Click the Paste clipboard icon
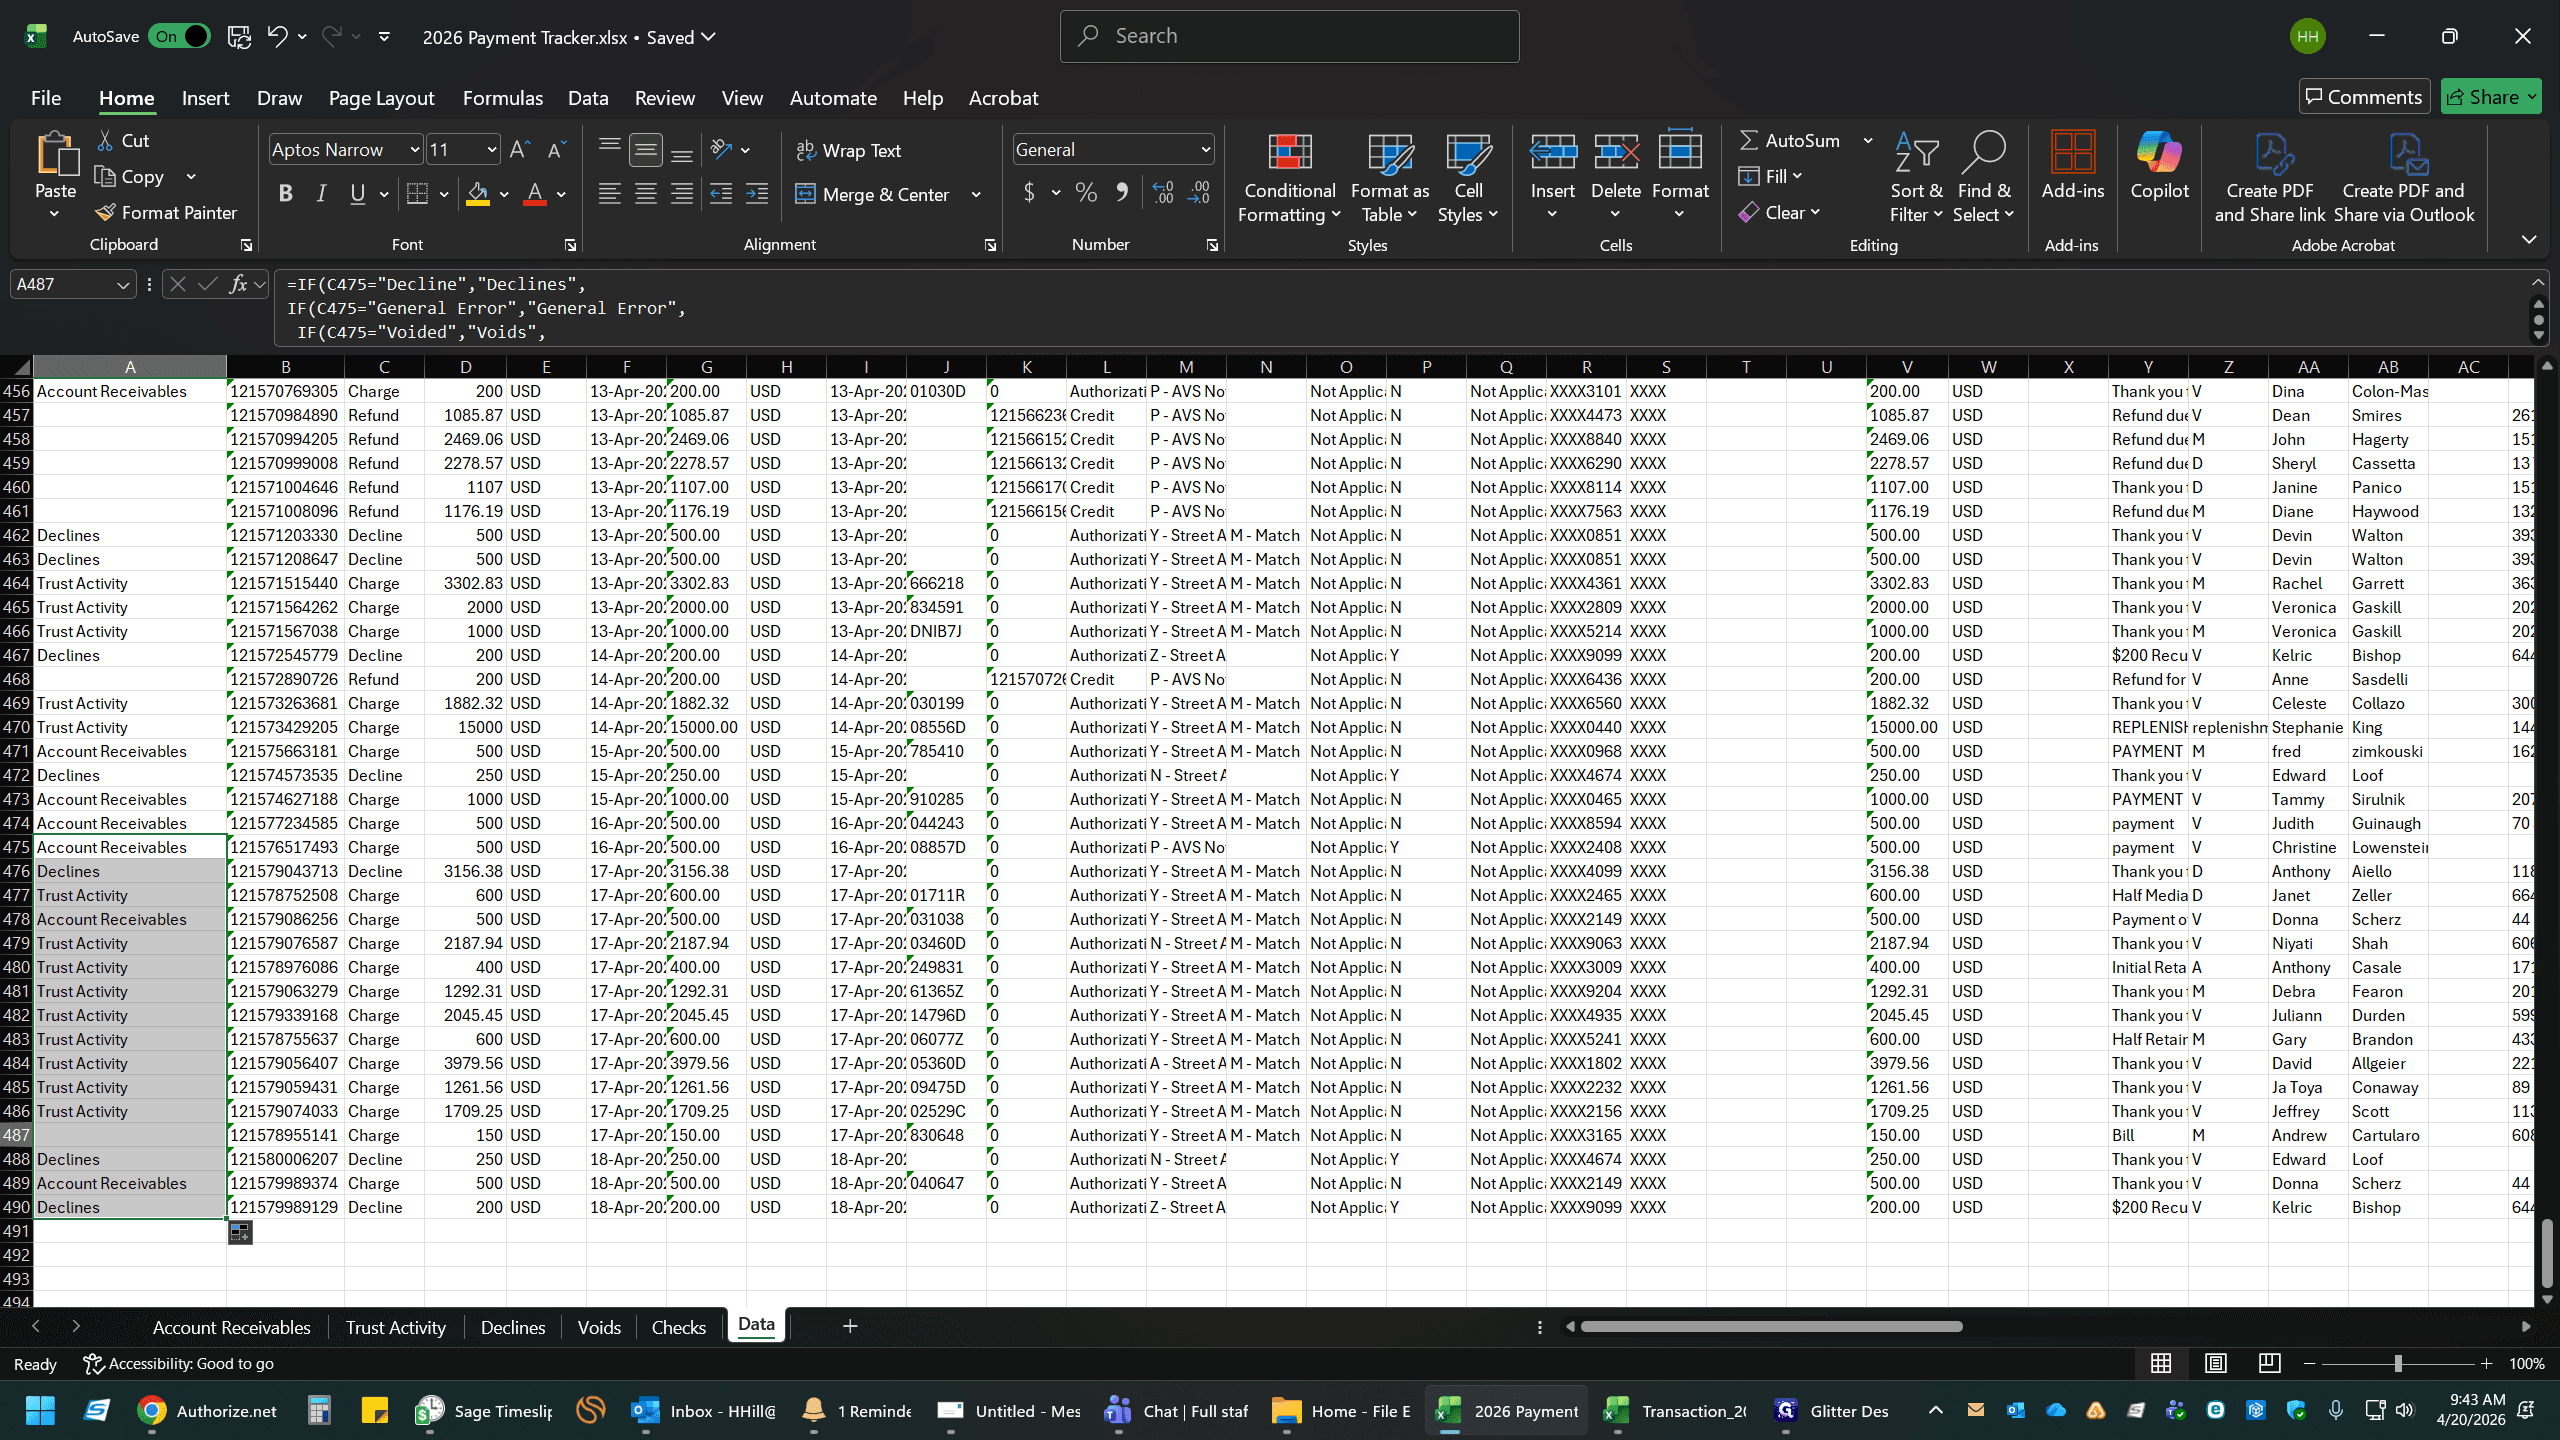The width and height of the screenshot is (2560, 1440). [56, 155]
